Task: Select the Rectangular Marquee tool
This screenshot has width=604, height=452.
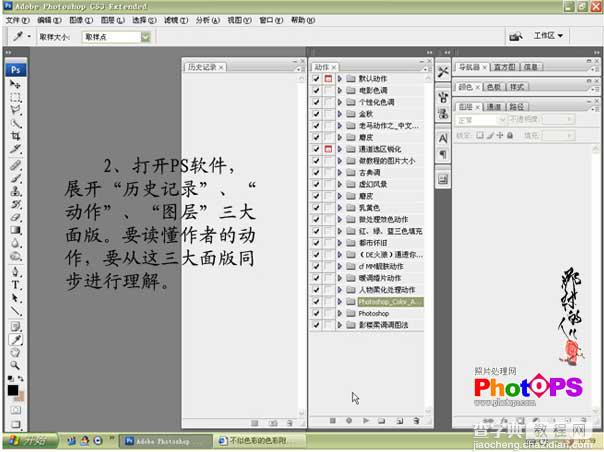Action: 15,97
